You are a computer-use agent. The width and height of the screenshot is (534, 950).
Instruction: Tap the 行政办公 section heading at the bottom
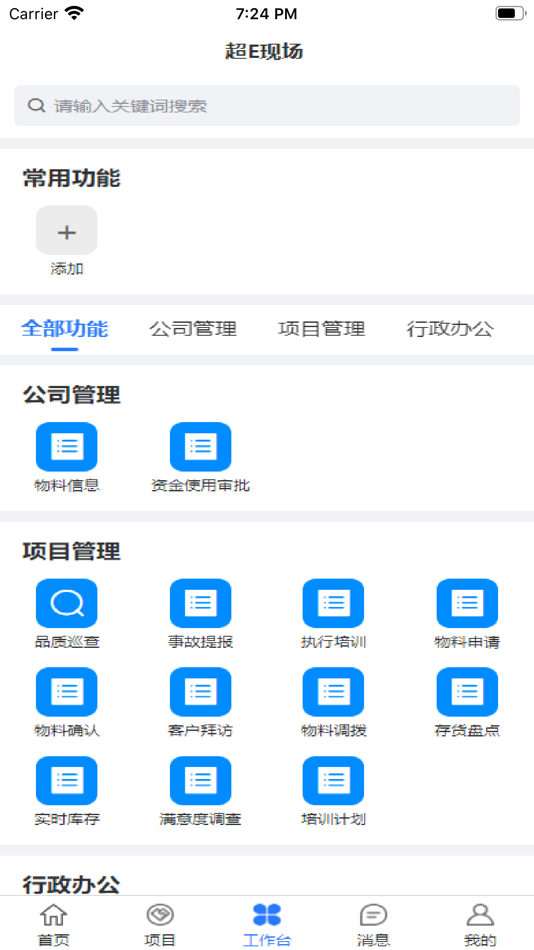[72, 885]
